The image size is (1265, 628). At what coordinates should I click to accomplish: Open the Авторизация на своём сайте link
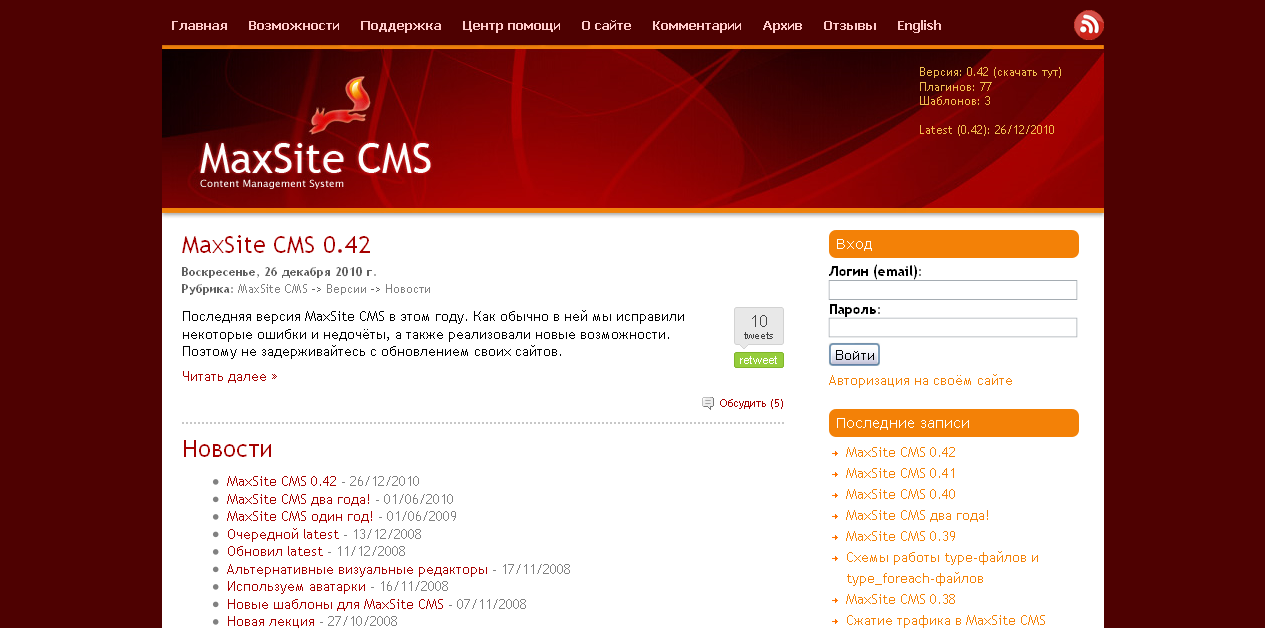click(x=920, y=381)
